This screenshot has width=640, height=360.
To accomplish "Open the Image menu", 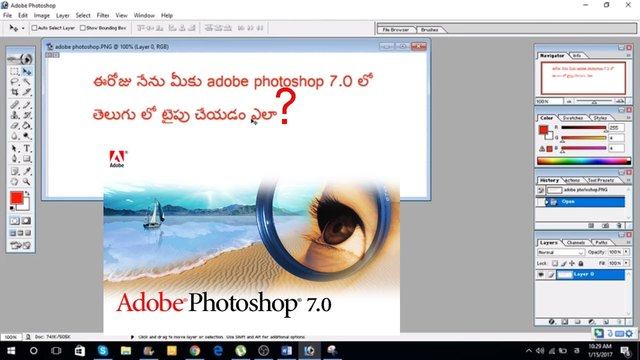I will pyautogui.click(x=42, y=16).
